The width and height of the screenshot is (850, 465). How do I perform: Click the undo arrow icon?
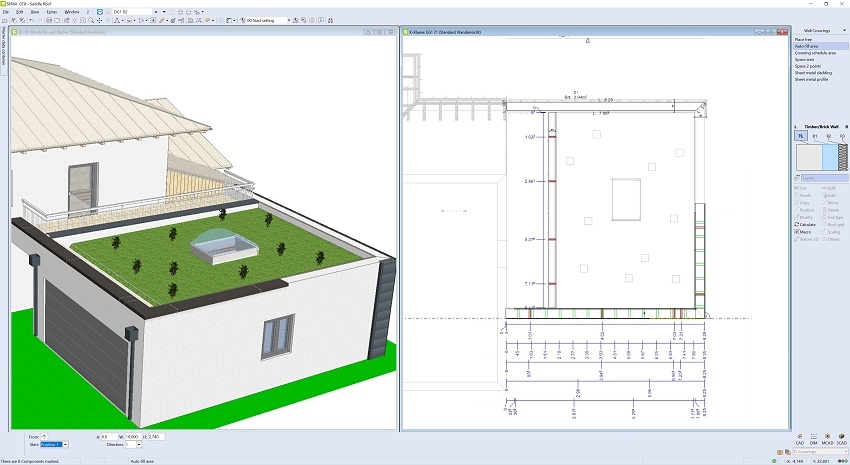coord(31,20)
